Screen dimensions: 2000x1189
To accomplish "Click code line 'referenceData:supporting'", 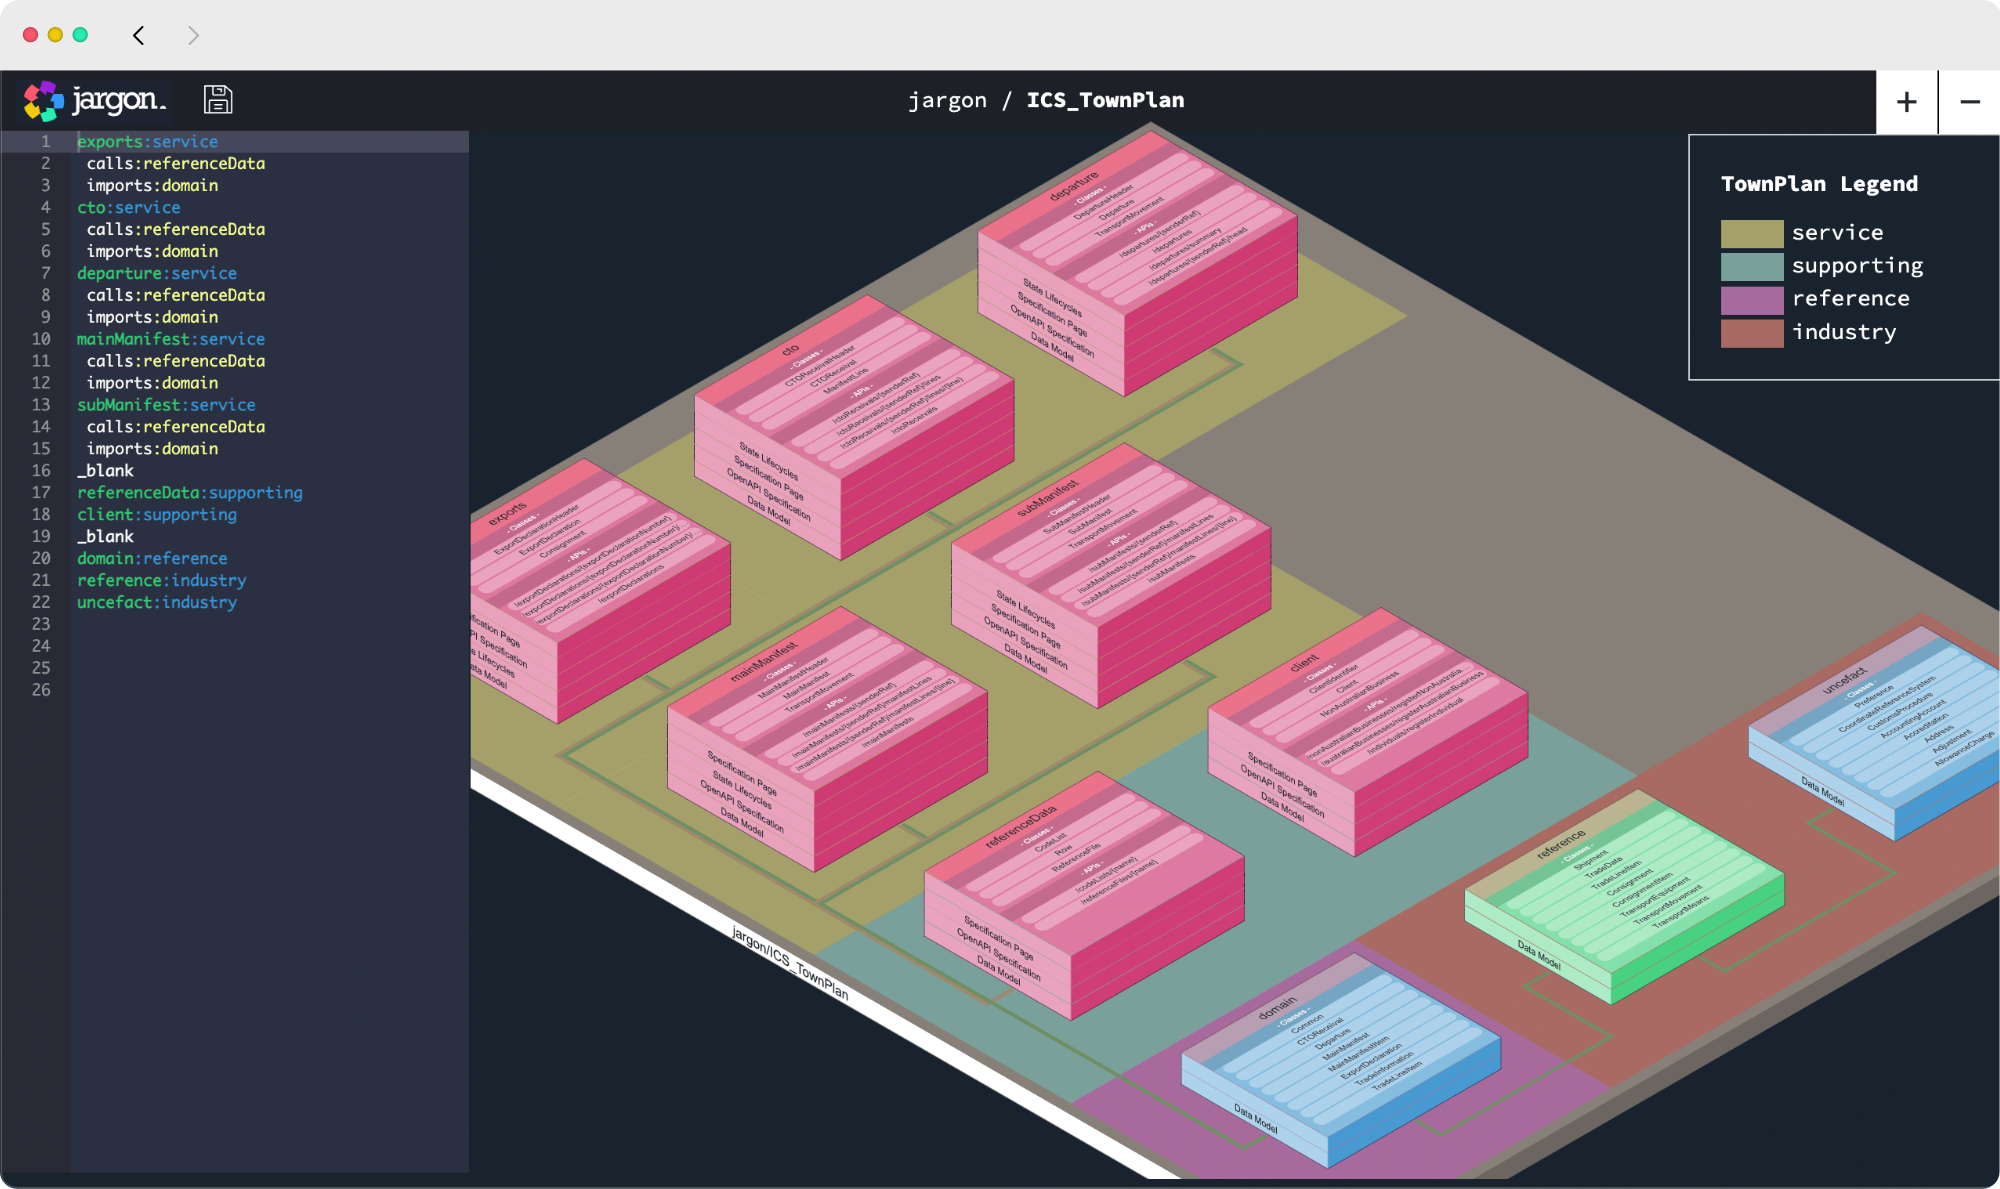I will 190,493.
